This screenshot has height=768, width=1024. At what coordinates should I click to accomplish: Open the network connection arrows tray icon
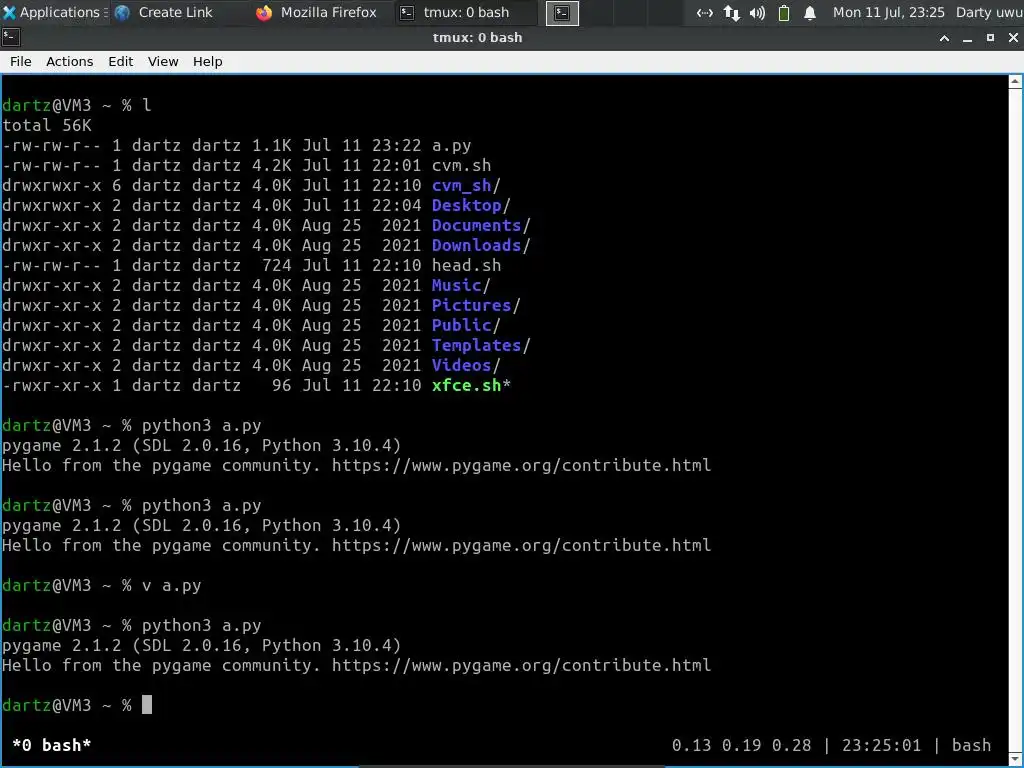click(x=731, y=13)
